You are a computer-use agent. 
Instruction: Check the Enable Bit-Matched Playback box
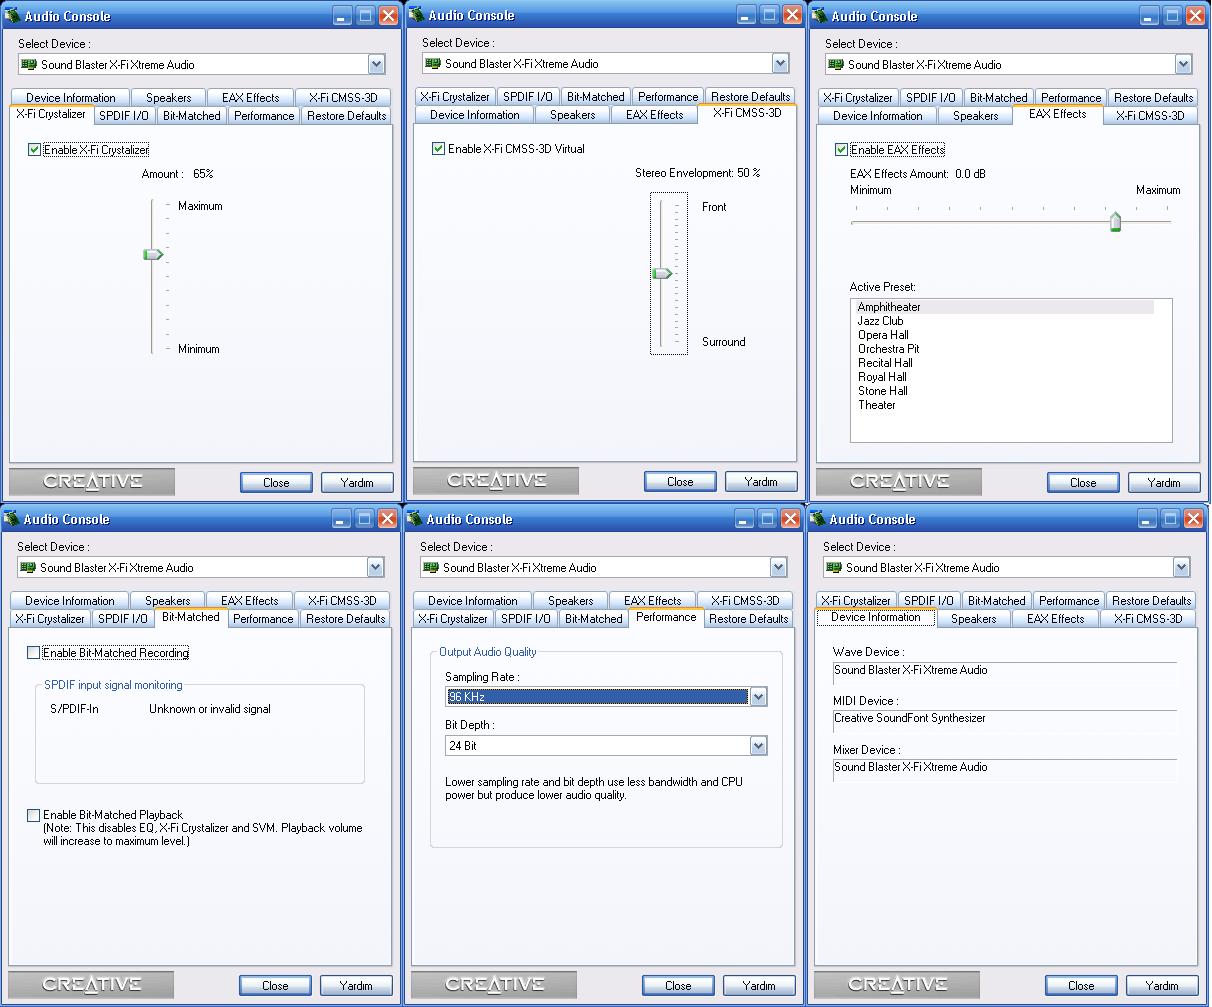tap(34, 815)
